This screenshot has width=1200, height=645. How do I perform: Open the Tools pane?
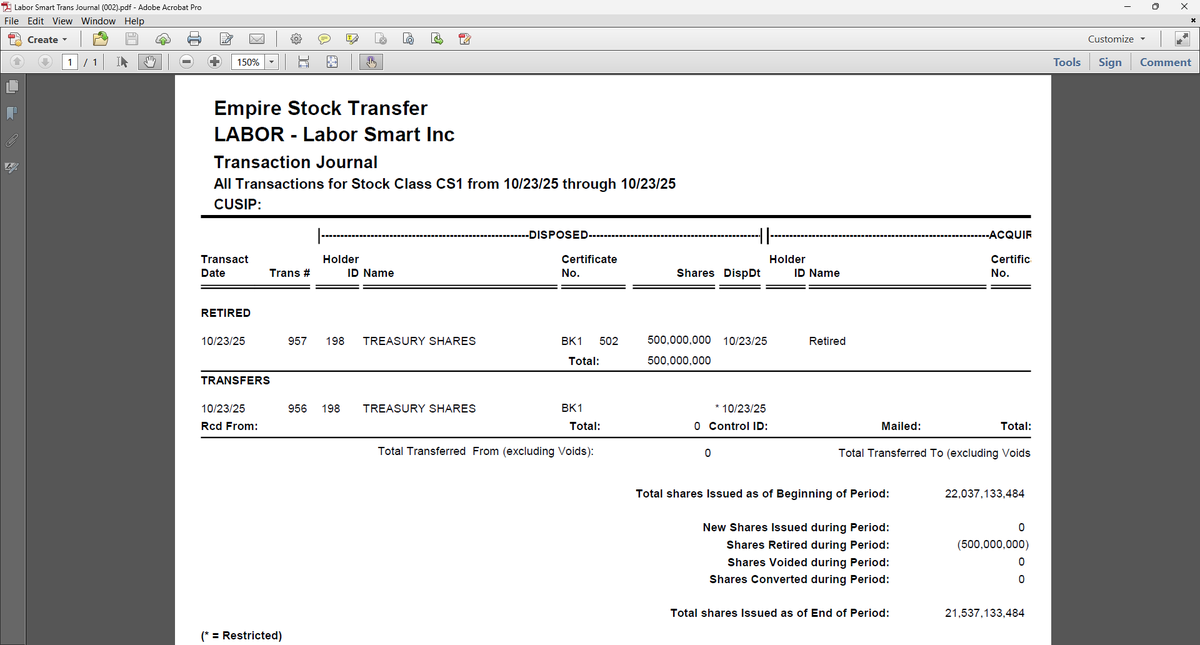point(1067,62)
